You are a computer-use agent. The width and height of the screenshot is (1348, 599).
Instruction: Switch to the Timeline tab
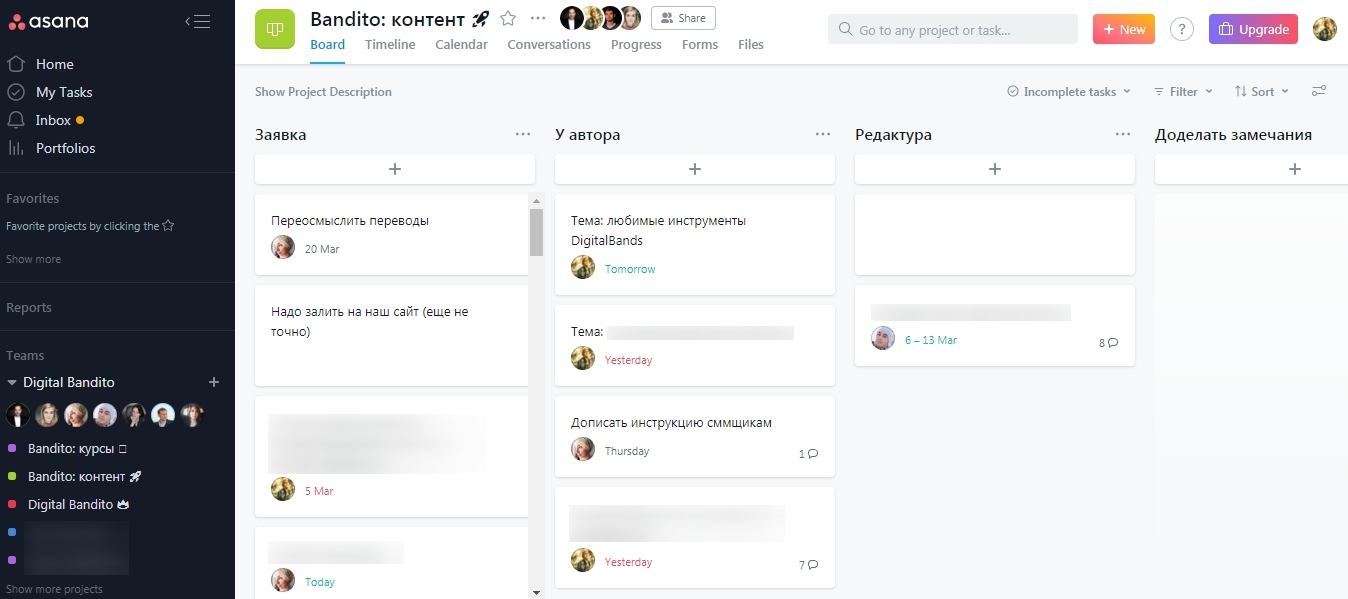click(390, 44)
